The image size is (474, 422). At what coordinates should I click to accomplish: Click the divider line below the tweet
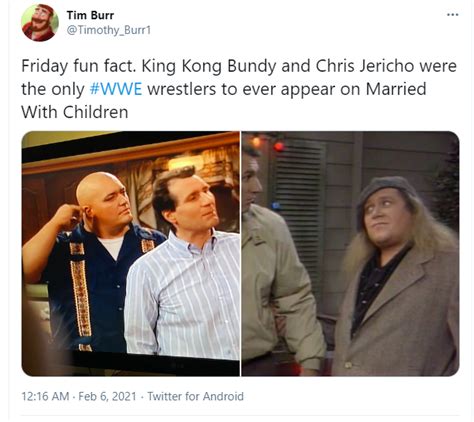[240, 415]
